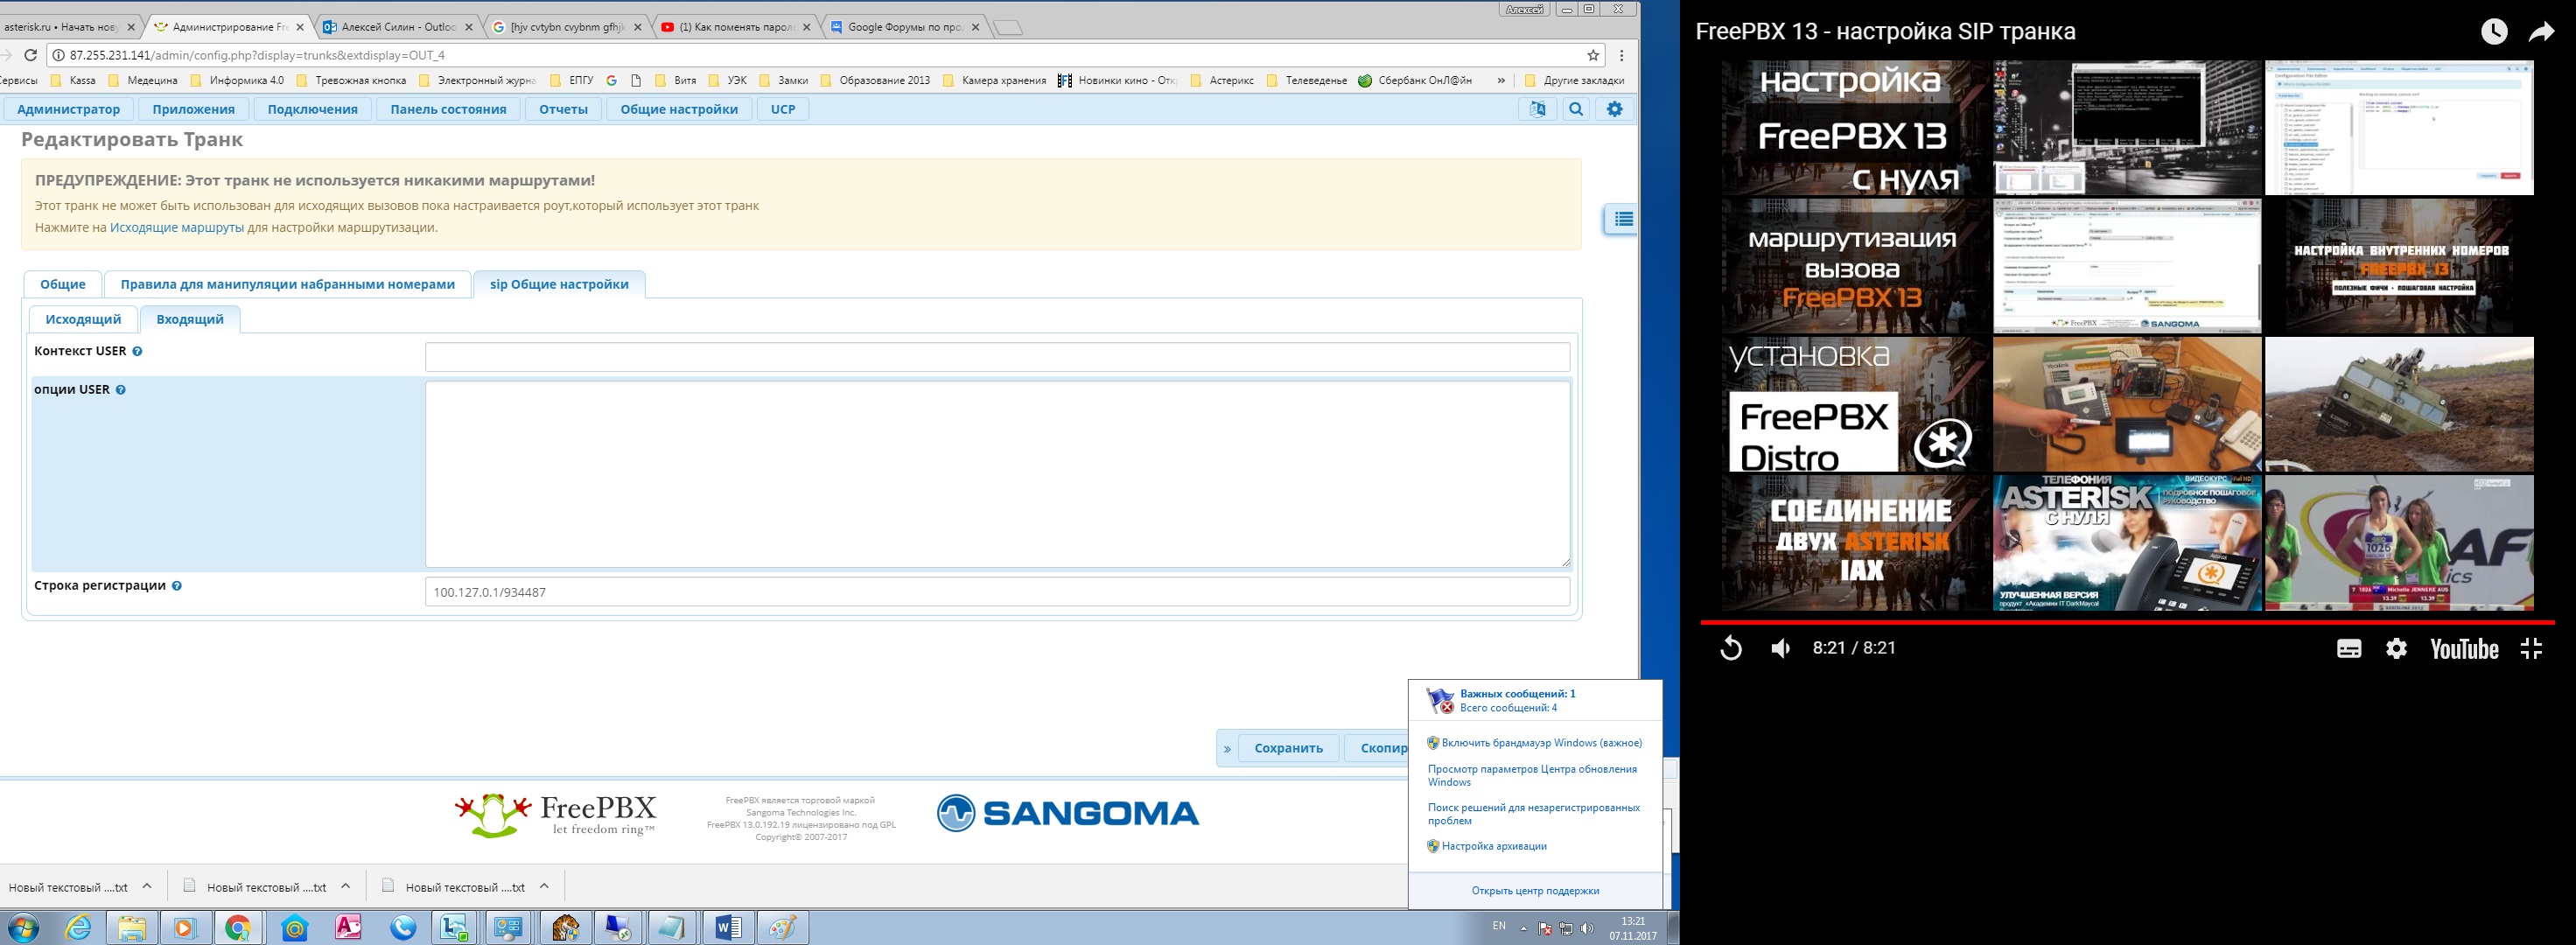
Task: Open the floating trunk list side icon
Action: [x=1622, y=219]
